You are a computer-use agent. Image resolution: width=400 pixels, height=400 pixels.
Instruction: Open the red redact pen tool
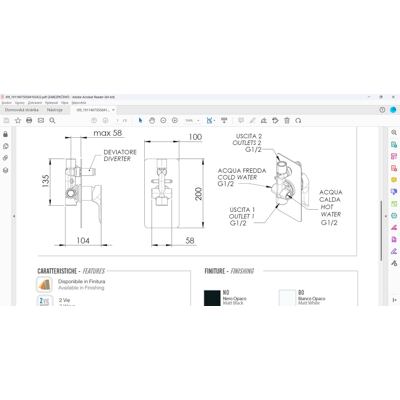[x=394, y=228]
